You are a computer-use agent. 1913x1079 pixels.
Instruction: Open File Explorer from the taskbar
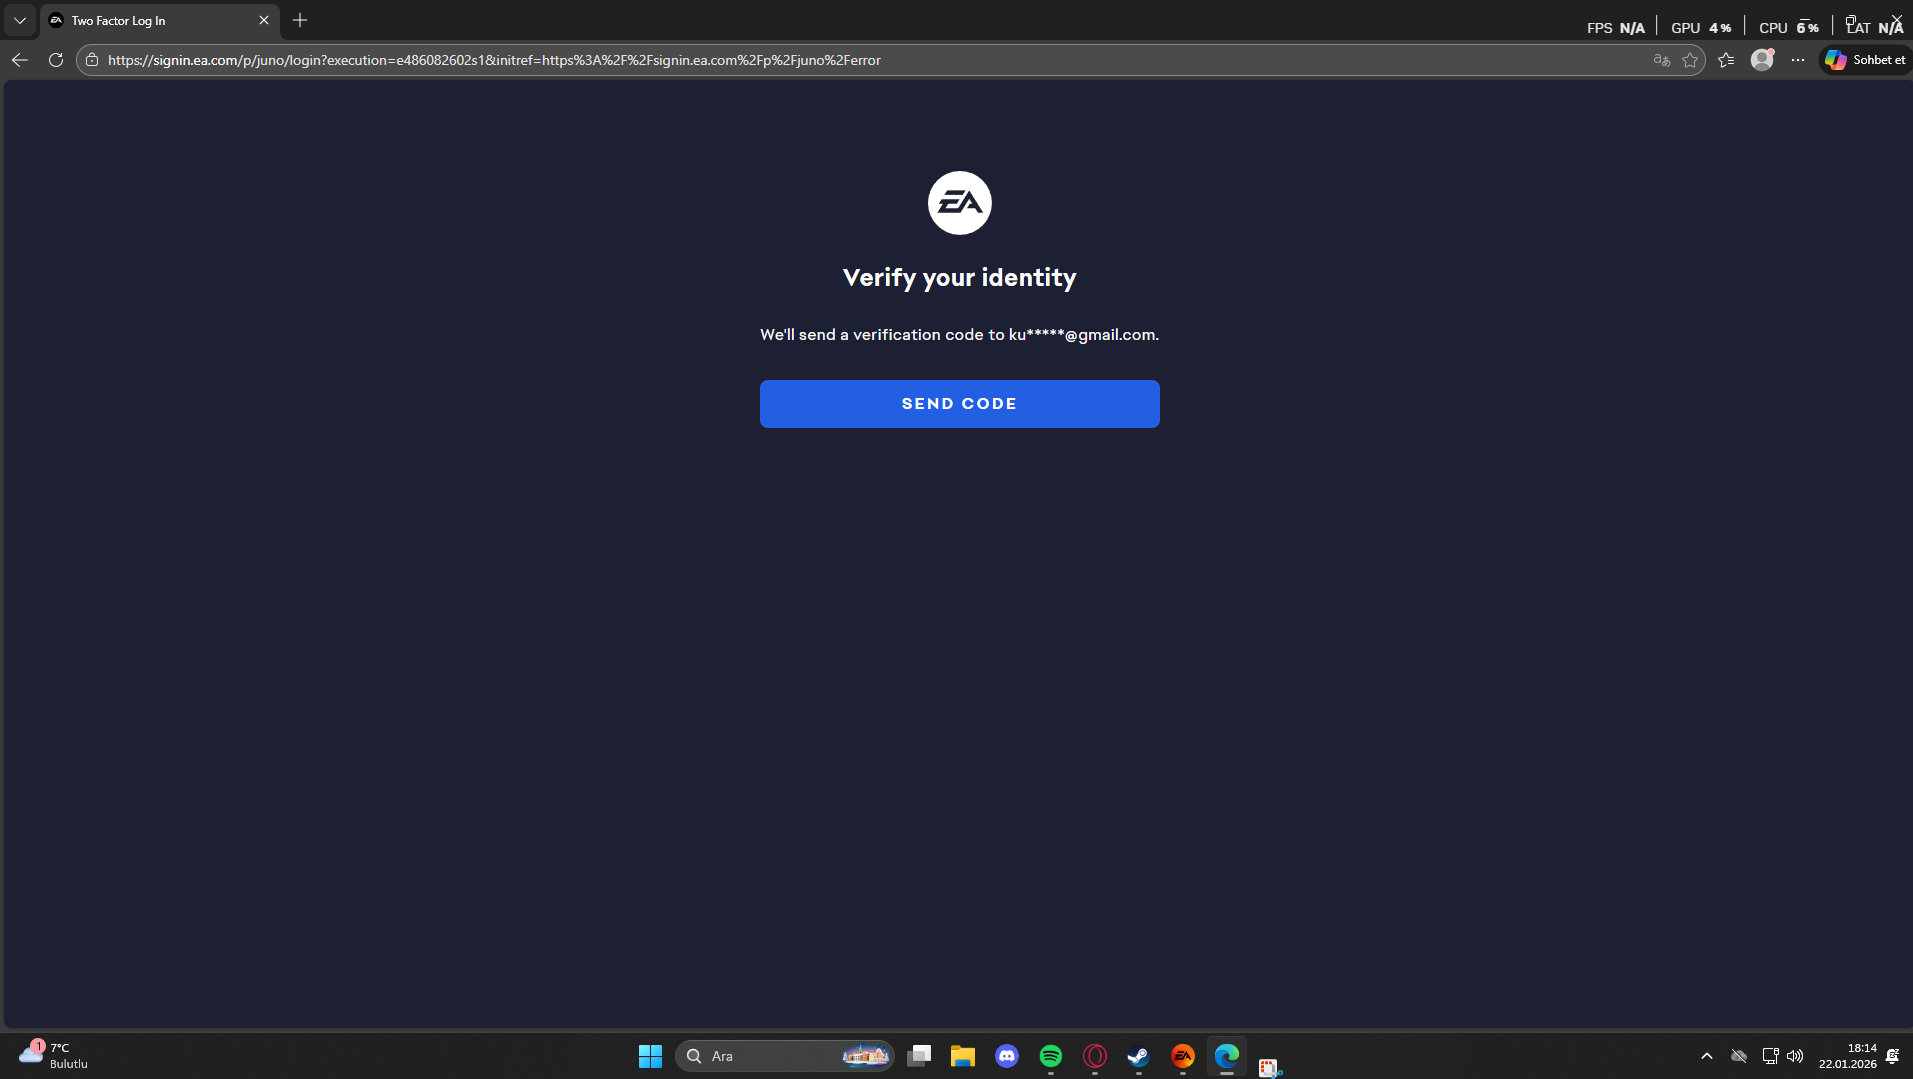click(963, 1056)
